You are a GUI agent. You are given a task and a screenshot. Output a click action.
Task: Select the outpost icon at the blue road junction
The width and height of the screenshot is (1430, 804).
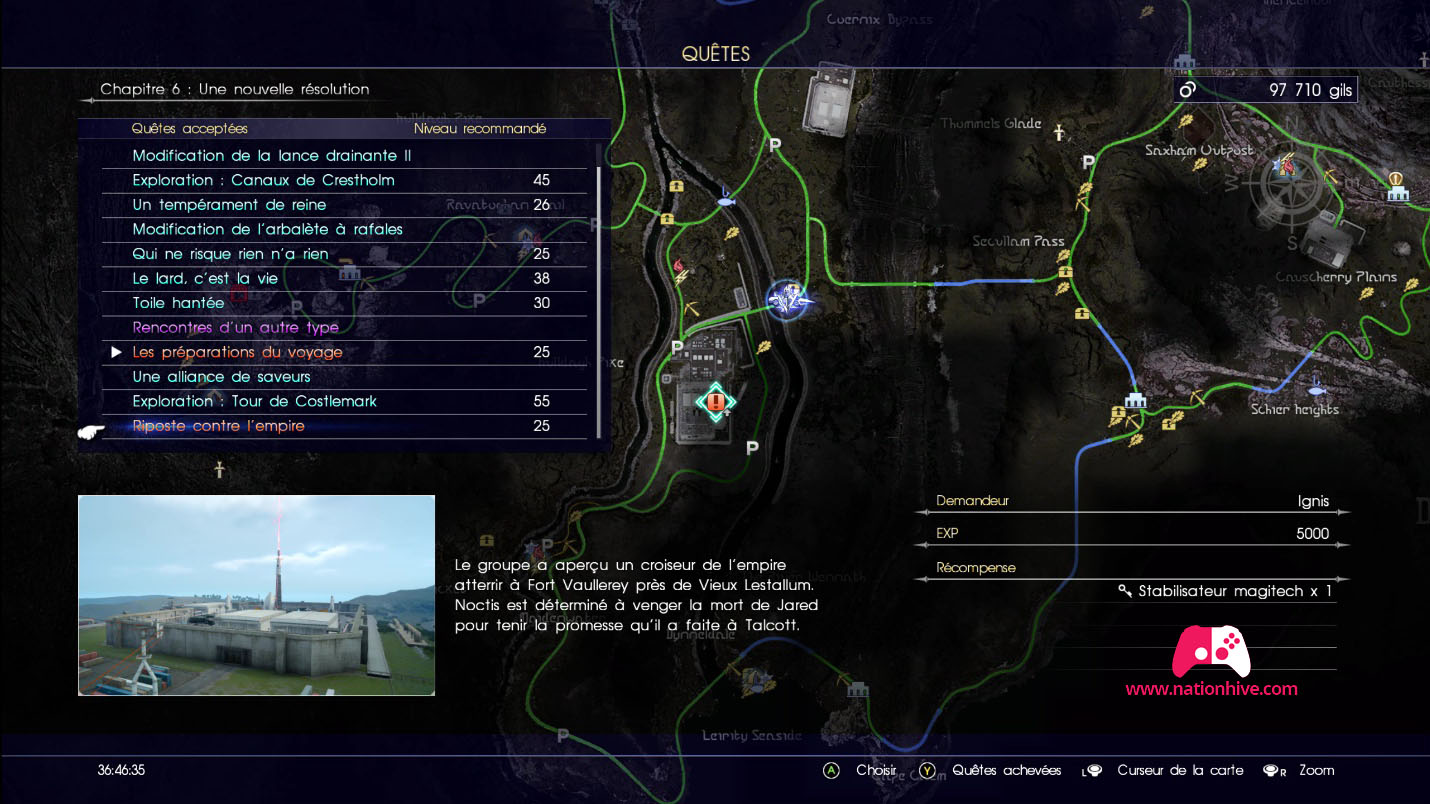[x=1134, y=399]
